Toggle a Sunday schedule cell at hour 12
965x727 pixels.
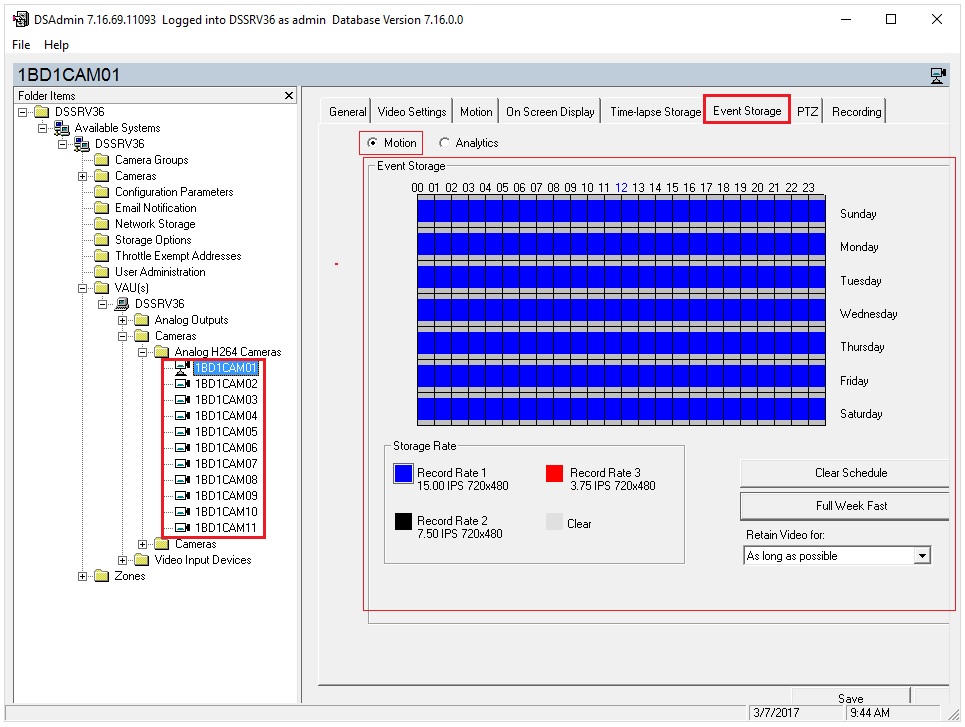click(x=630, y=213)
